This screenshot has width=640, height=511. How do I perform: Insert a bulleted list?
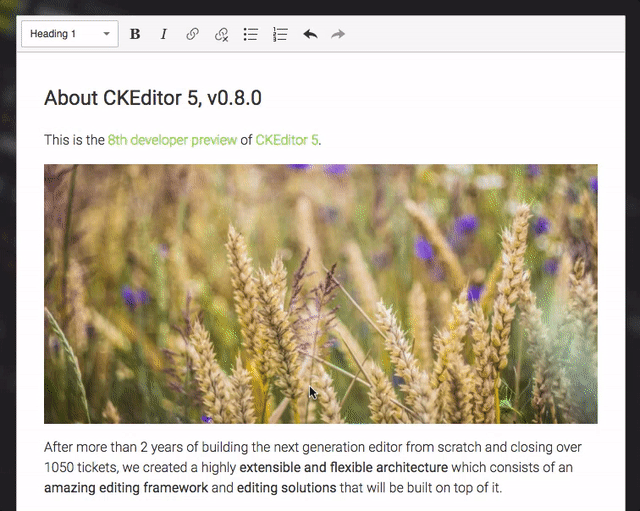pyautogui.click(x=250, y=34)
